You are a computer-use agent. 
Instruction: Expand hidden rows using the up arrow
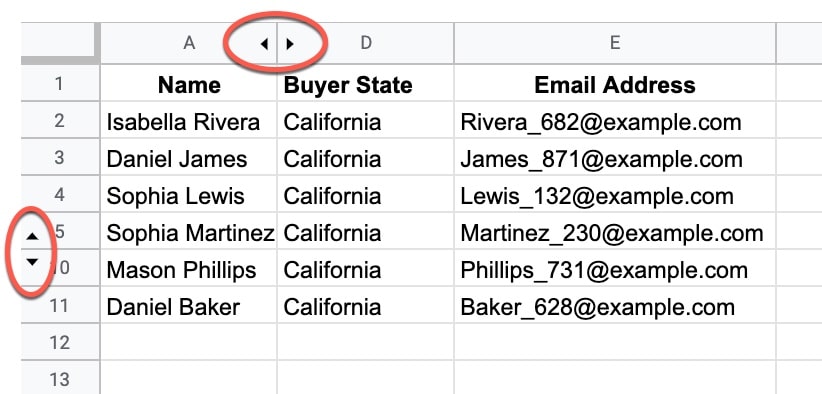pyautogui.click(x=33, y=236)
